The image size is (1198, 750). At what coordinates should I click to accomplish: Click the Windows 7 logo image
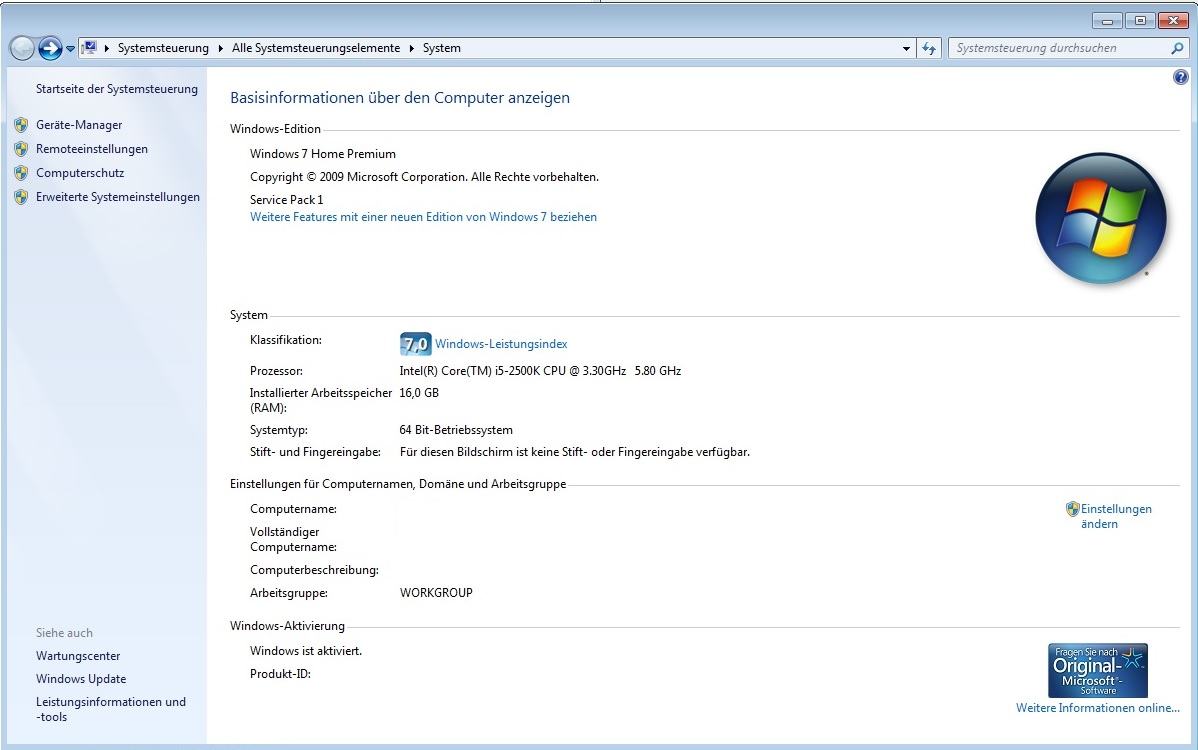tap(1101, 218)
